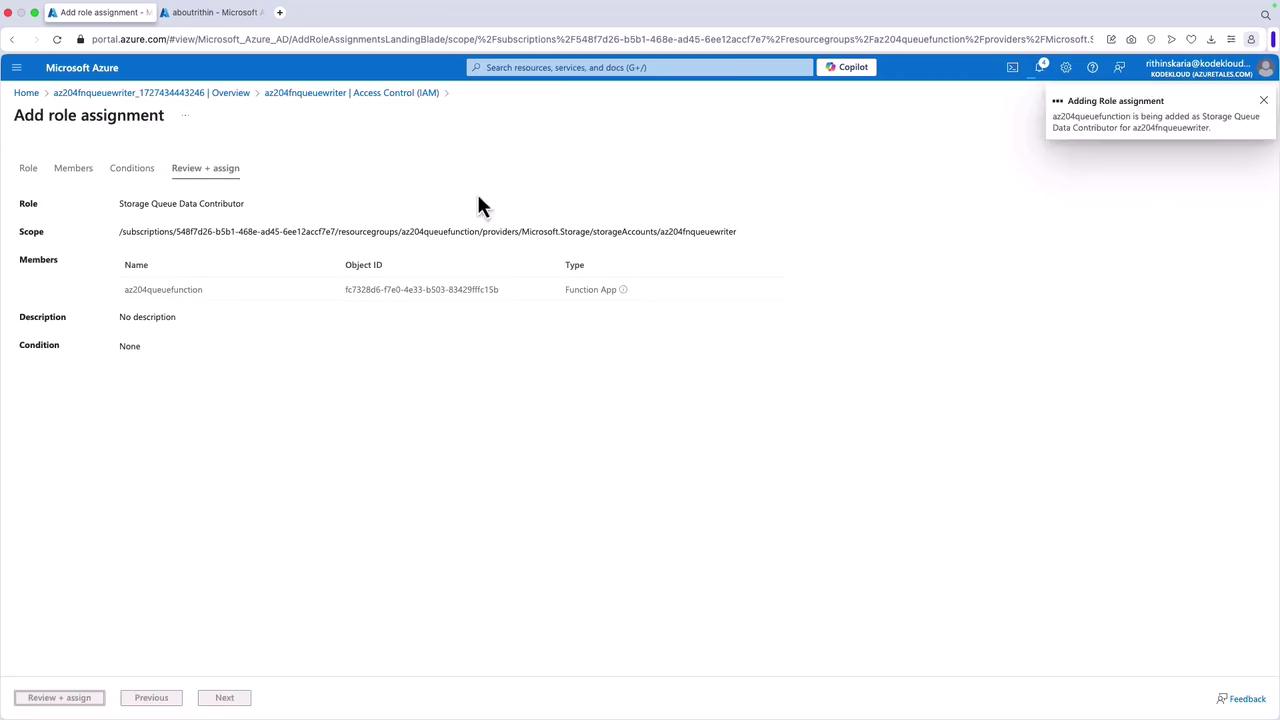Click the Condition value None
This screenshot has width=1280, height=720.
(129, 346)
